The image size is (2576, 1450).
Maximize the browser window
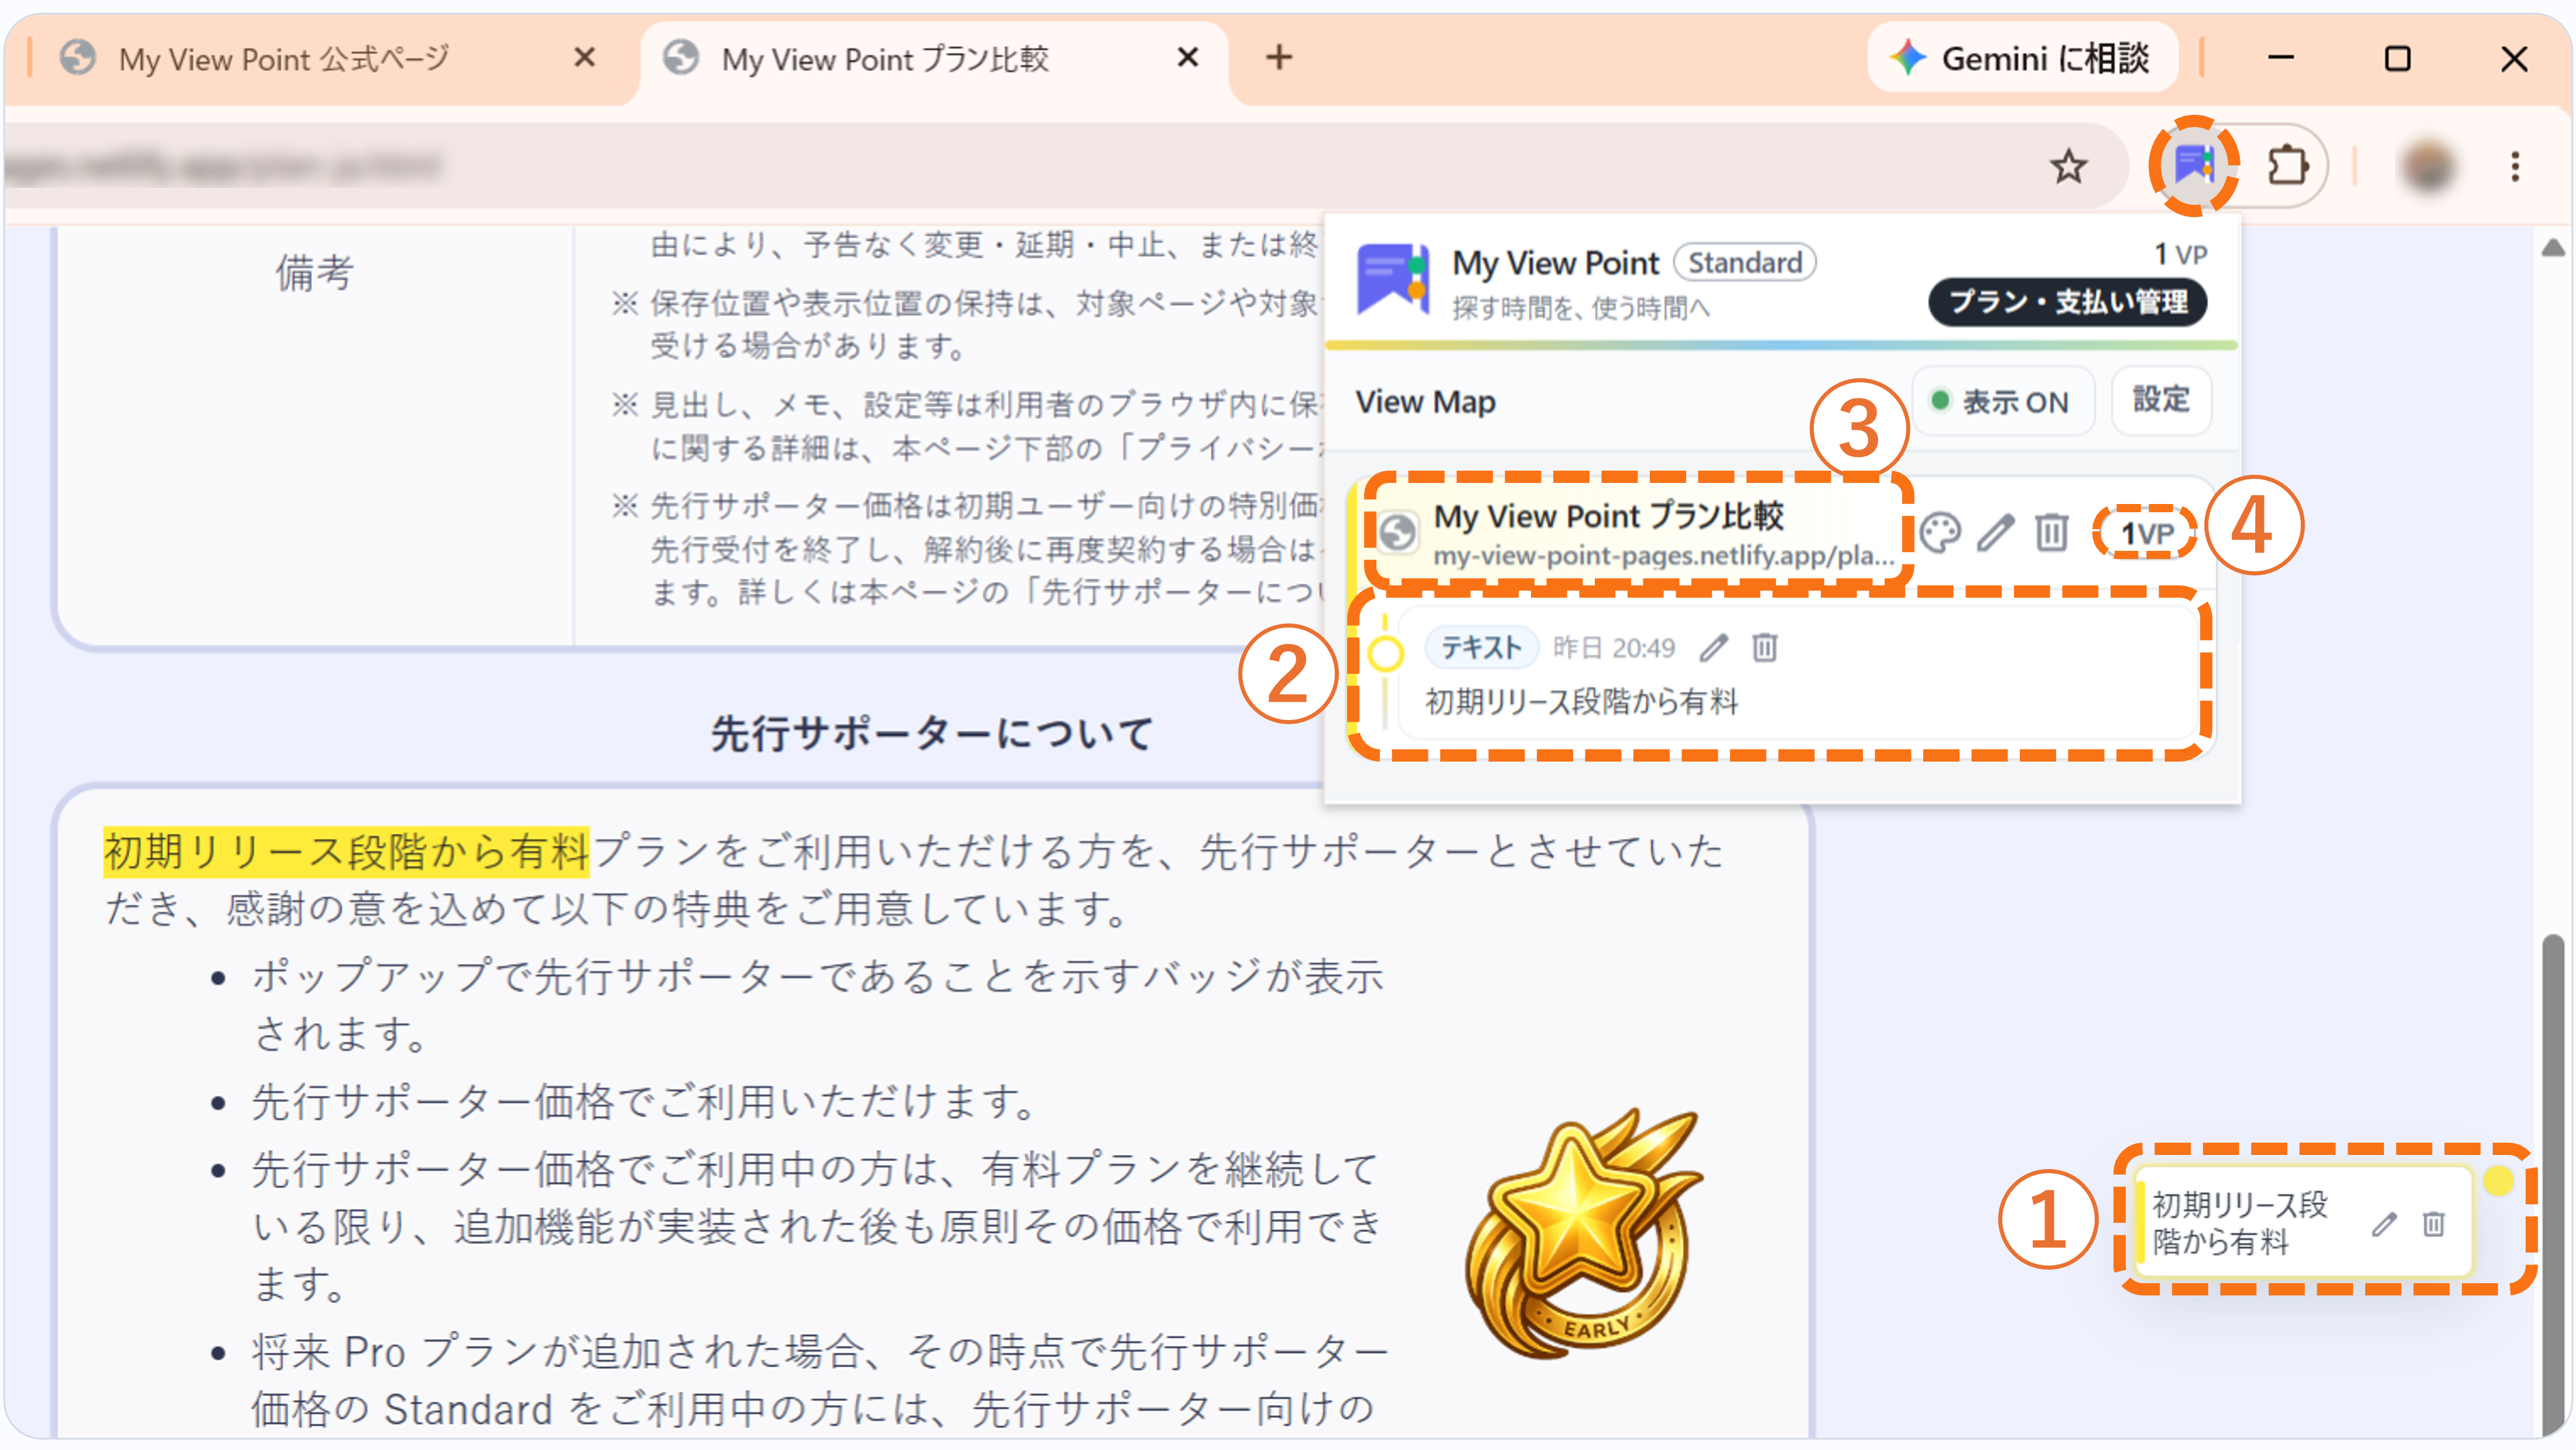tap(2397, 58)
